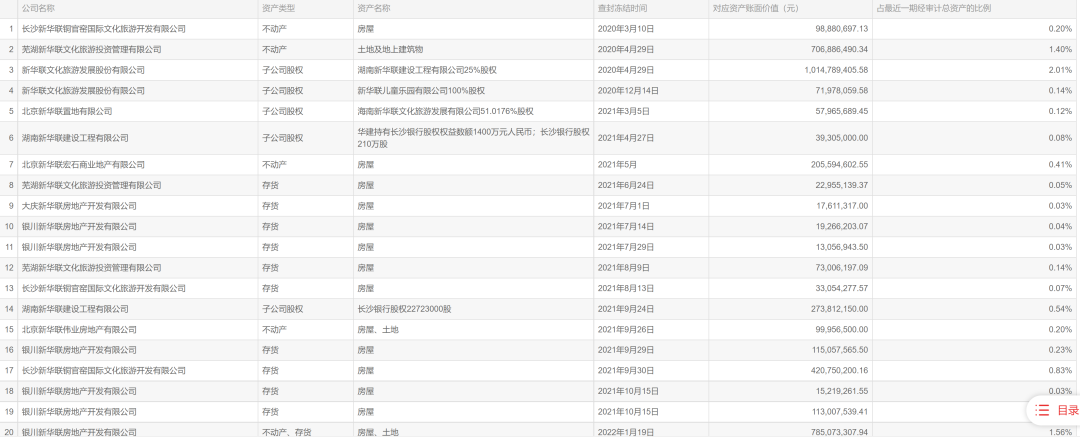Click the 长沙银行股权权益 asset description in row 6

(473, 138)
